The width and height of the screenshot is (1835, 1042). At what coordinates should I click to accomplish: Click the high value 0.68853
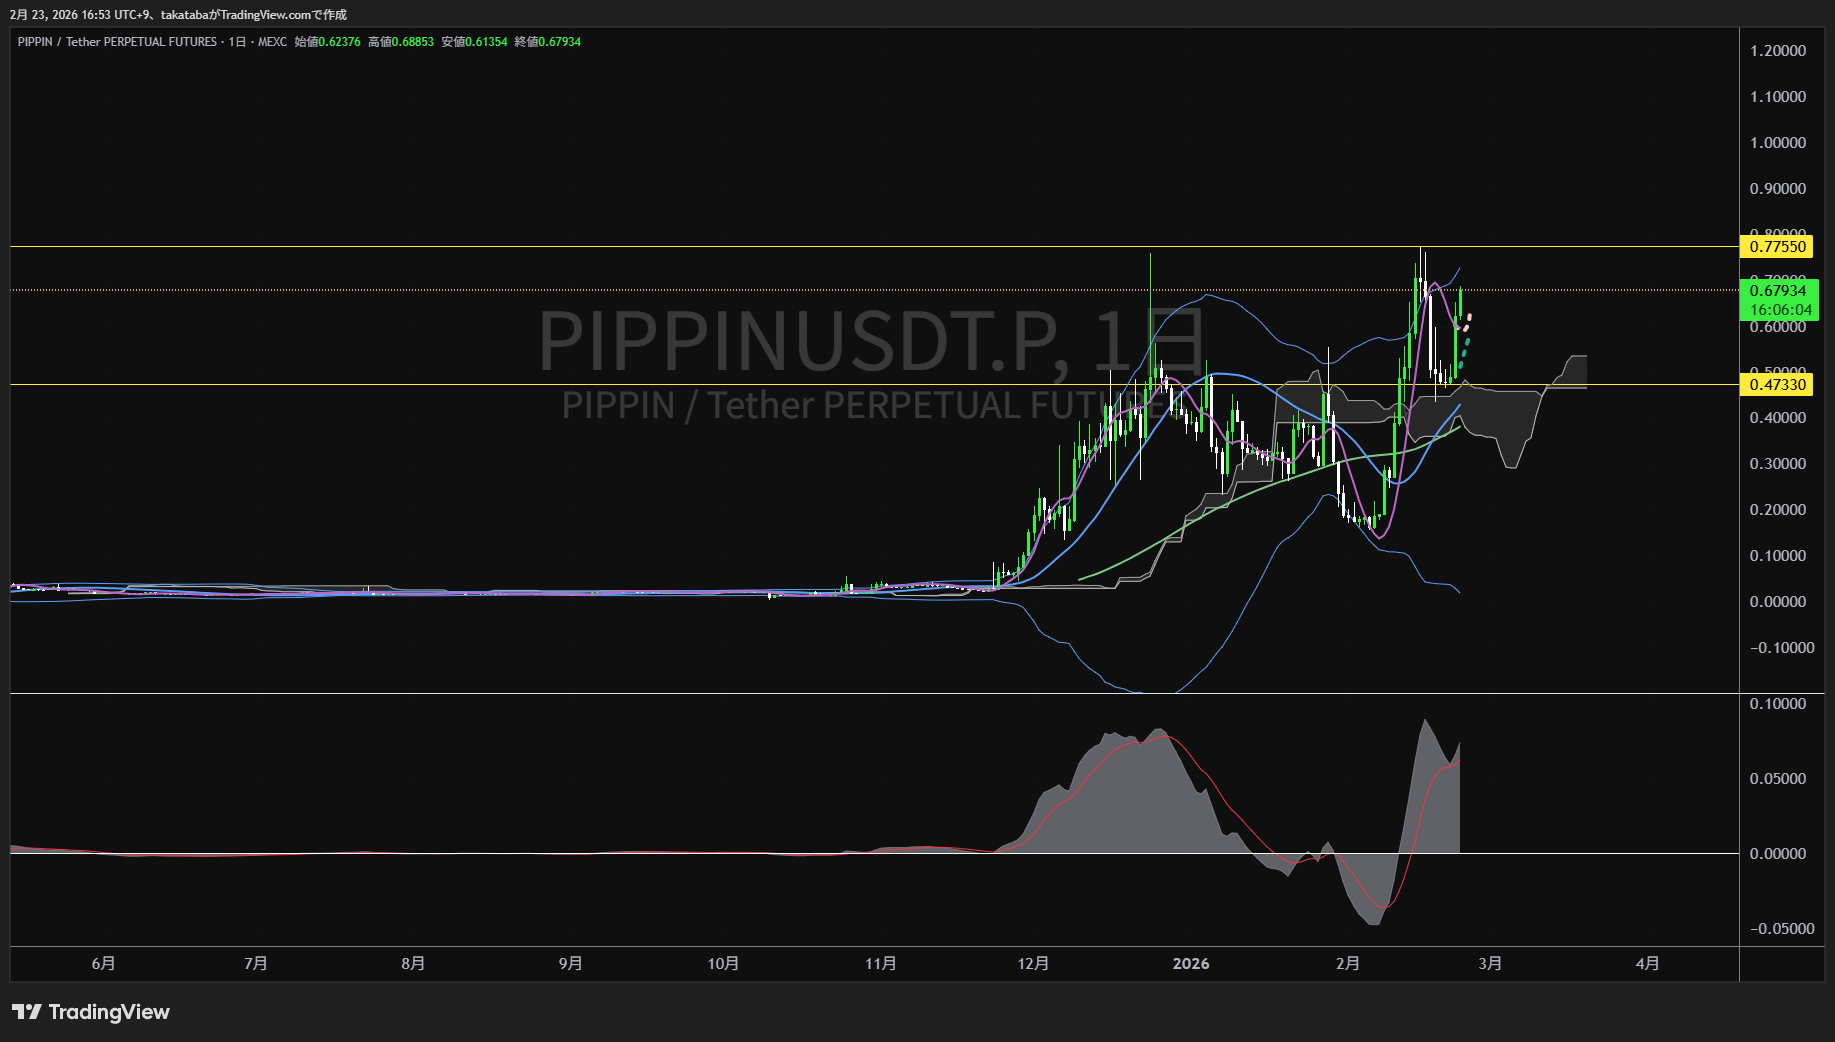click(412, 42)
